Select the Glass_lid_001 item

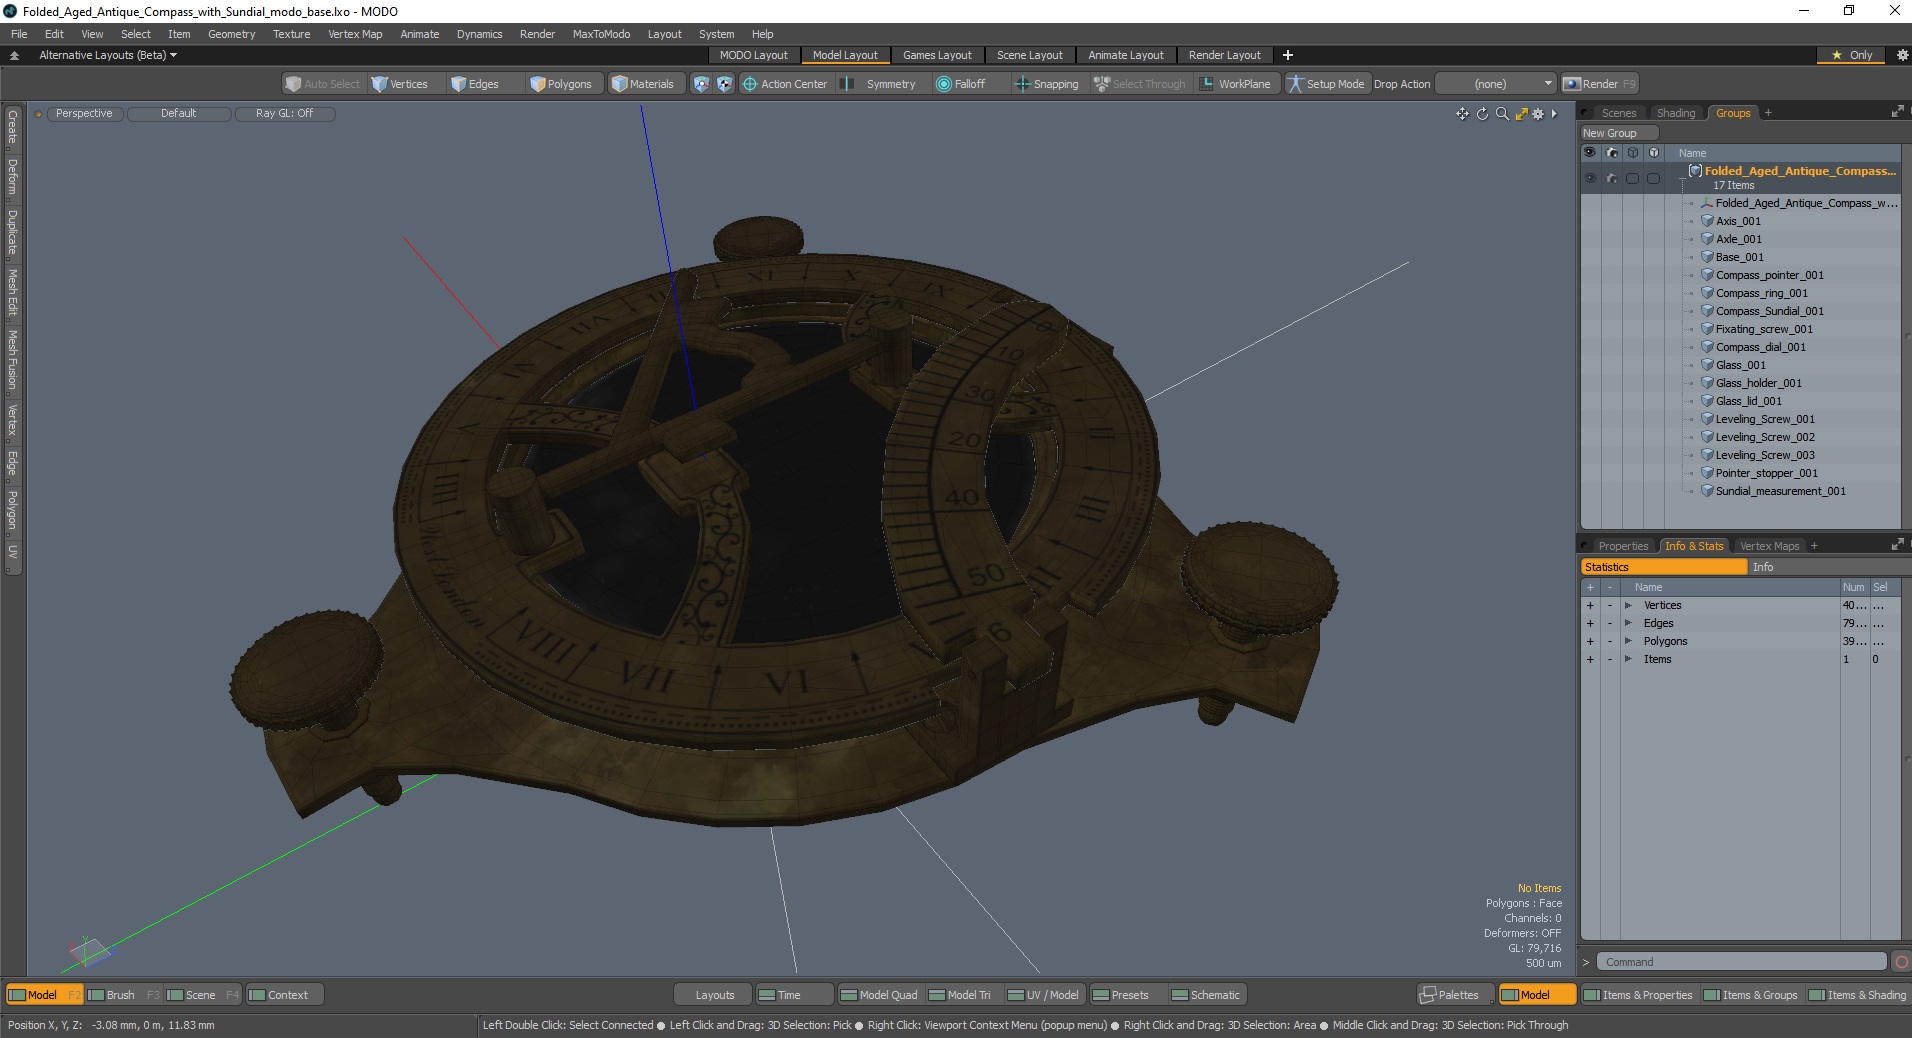pos(1748,401)
